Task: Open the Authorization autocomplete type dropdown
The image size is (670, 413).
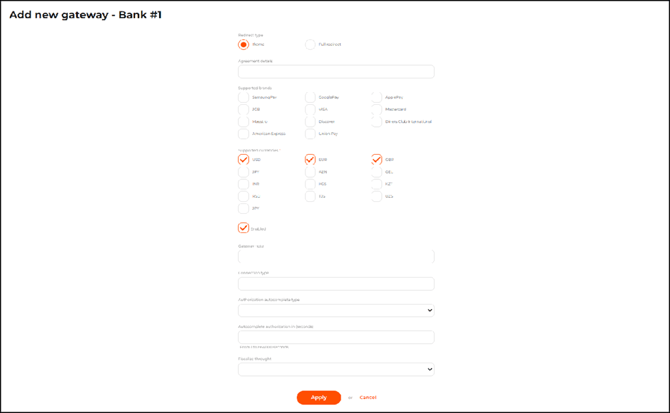Action: point(335,311)
